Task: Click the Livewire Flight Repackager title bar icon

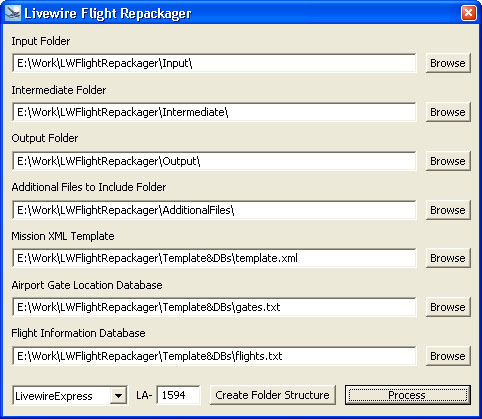Action: click(13, 13)
